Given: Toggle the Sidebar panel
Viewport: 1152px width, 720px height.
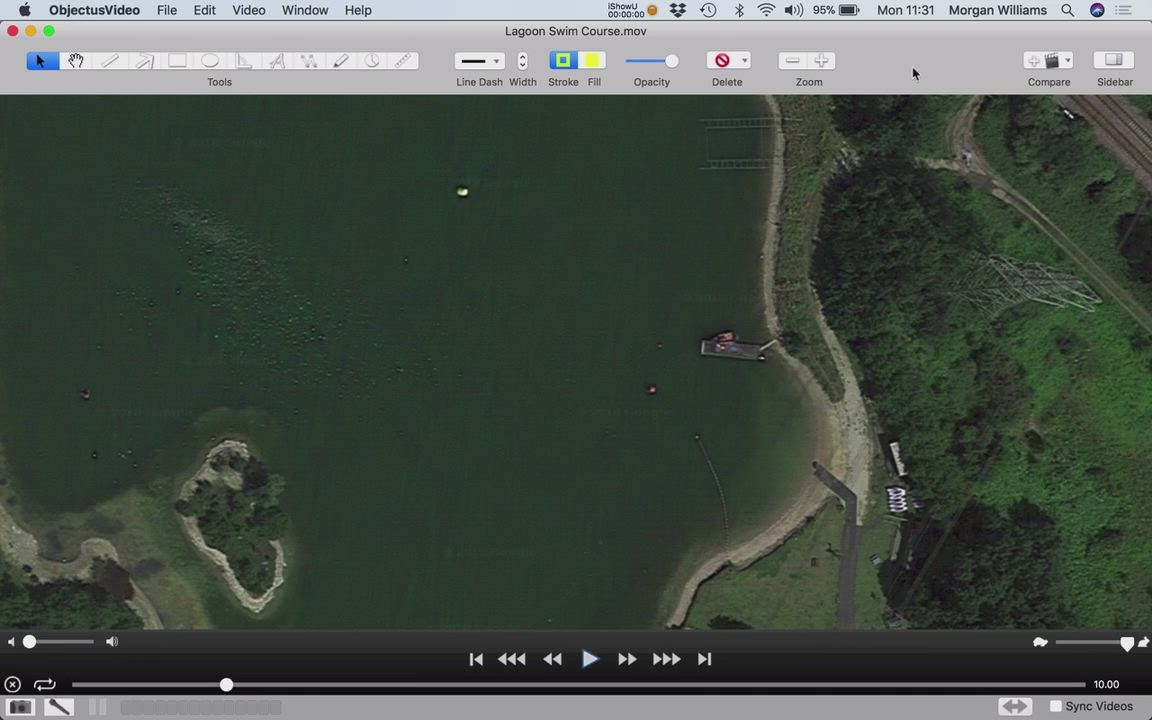Looking at the screenshot, I should point(1114,61).
